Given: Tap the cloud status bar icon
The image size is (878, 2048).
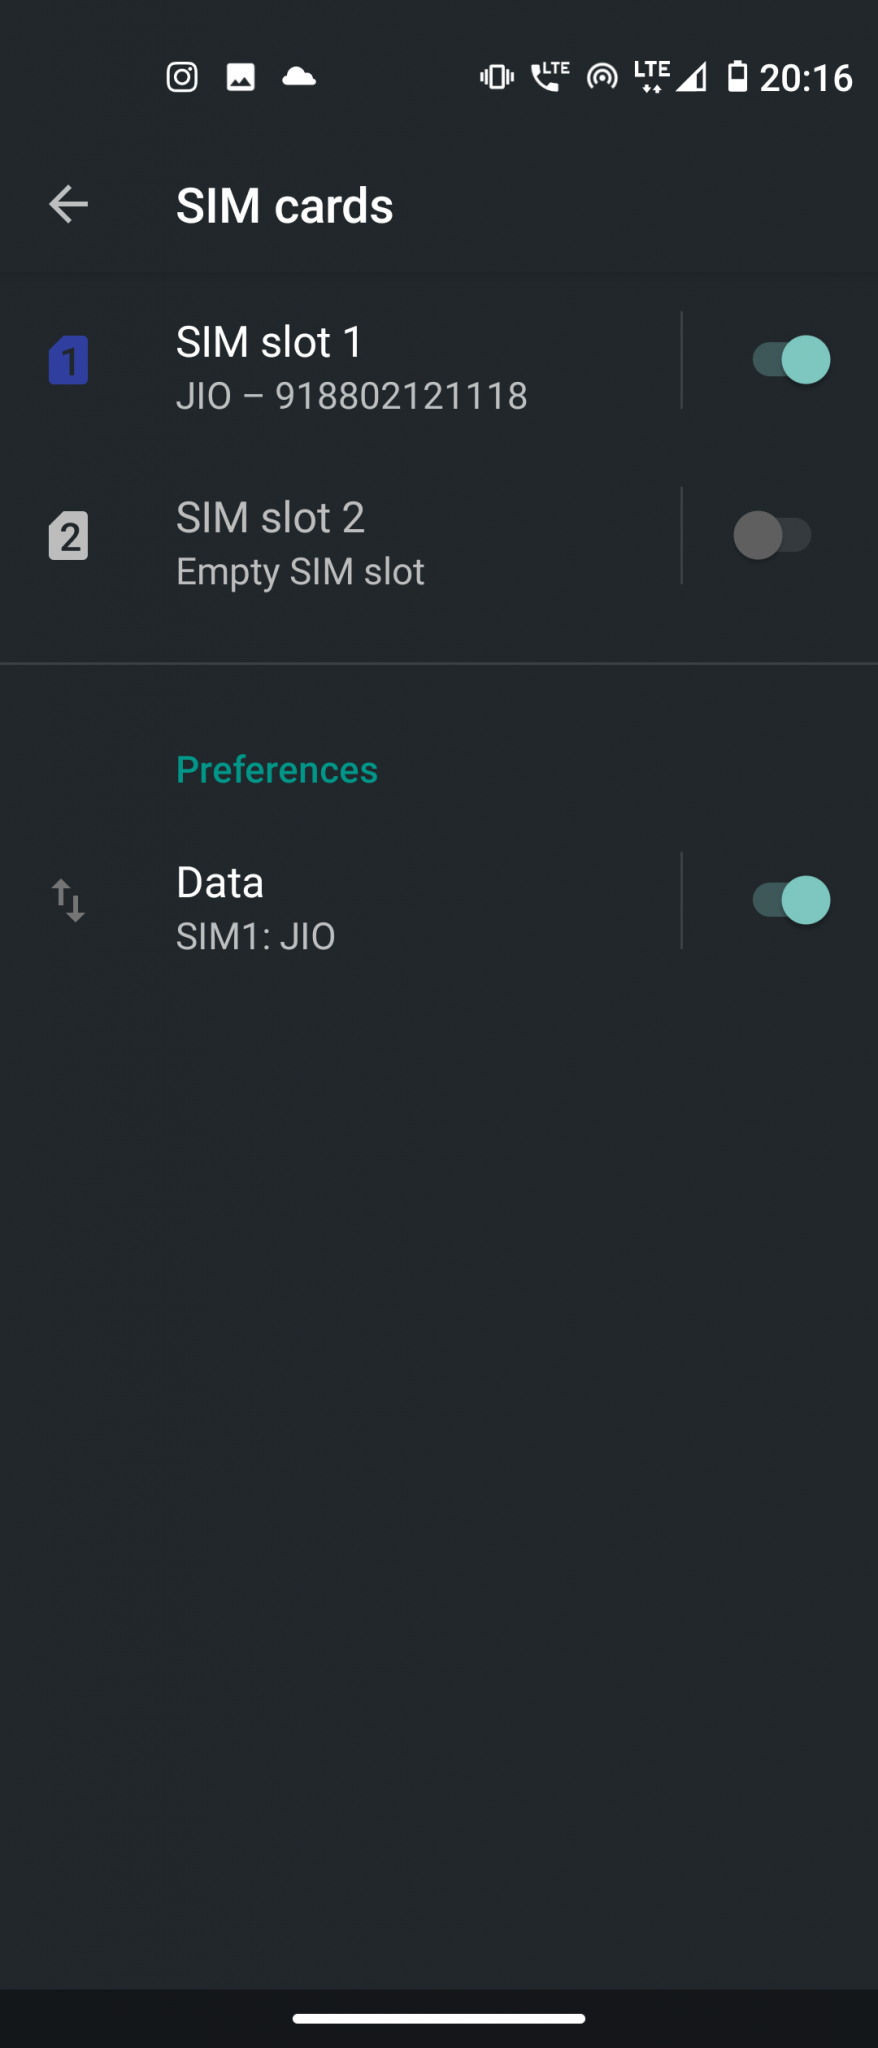Looking at the screenshot, I should 299,77.
